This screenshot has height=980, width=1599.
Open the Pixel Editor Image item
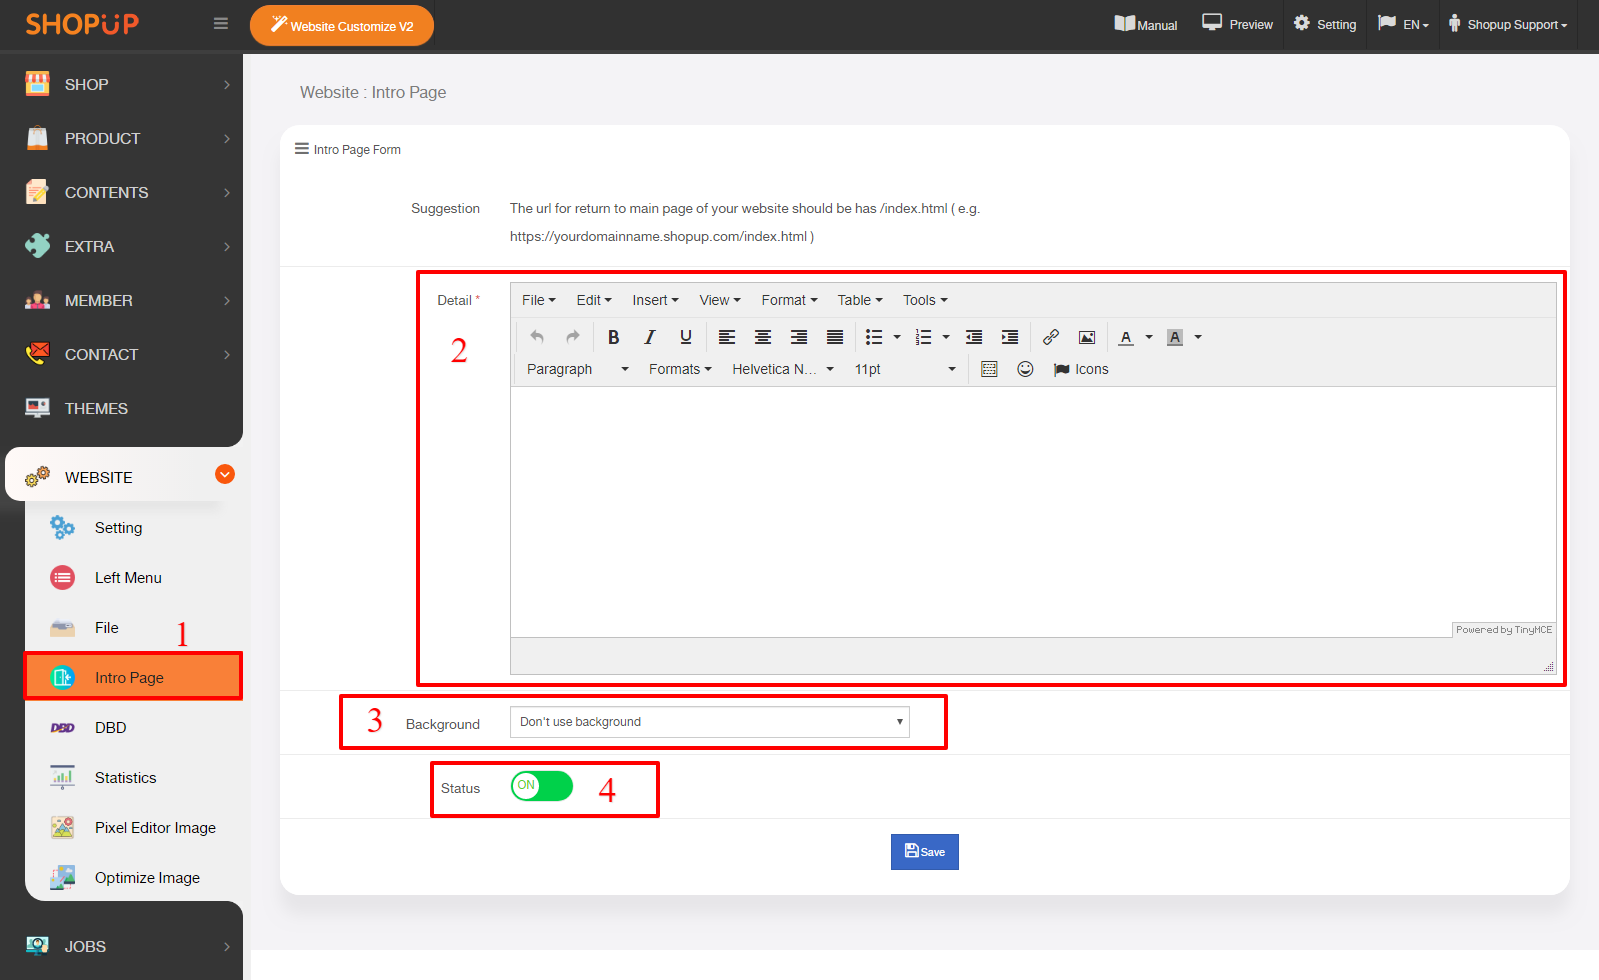click(134, 828)
